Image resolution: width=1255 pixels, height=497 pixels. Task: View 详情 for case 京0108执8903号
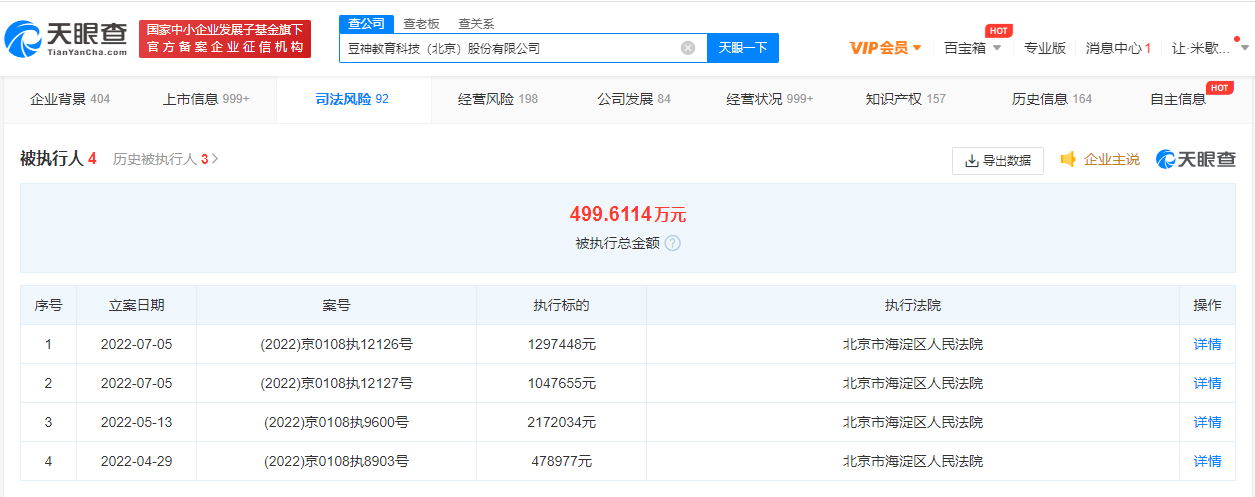(1207, 461)
